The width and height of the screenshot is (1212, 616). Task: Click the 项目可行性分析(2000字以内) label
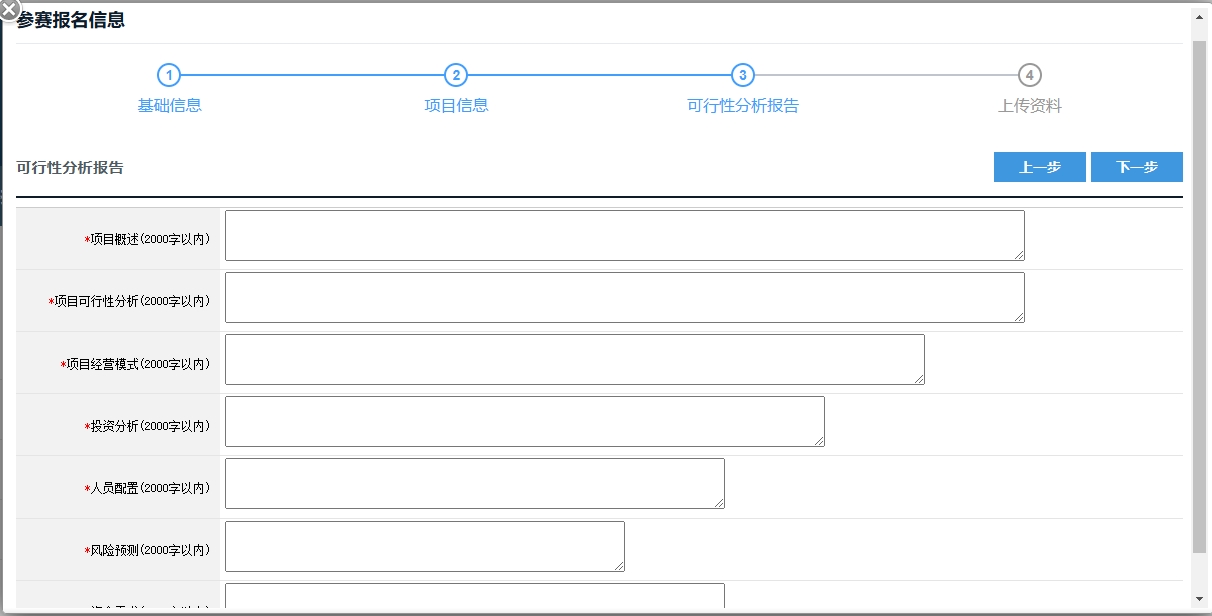[129, 301]
